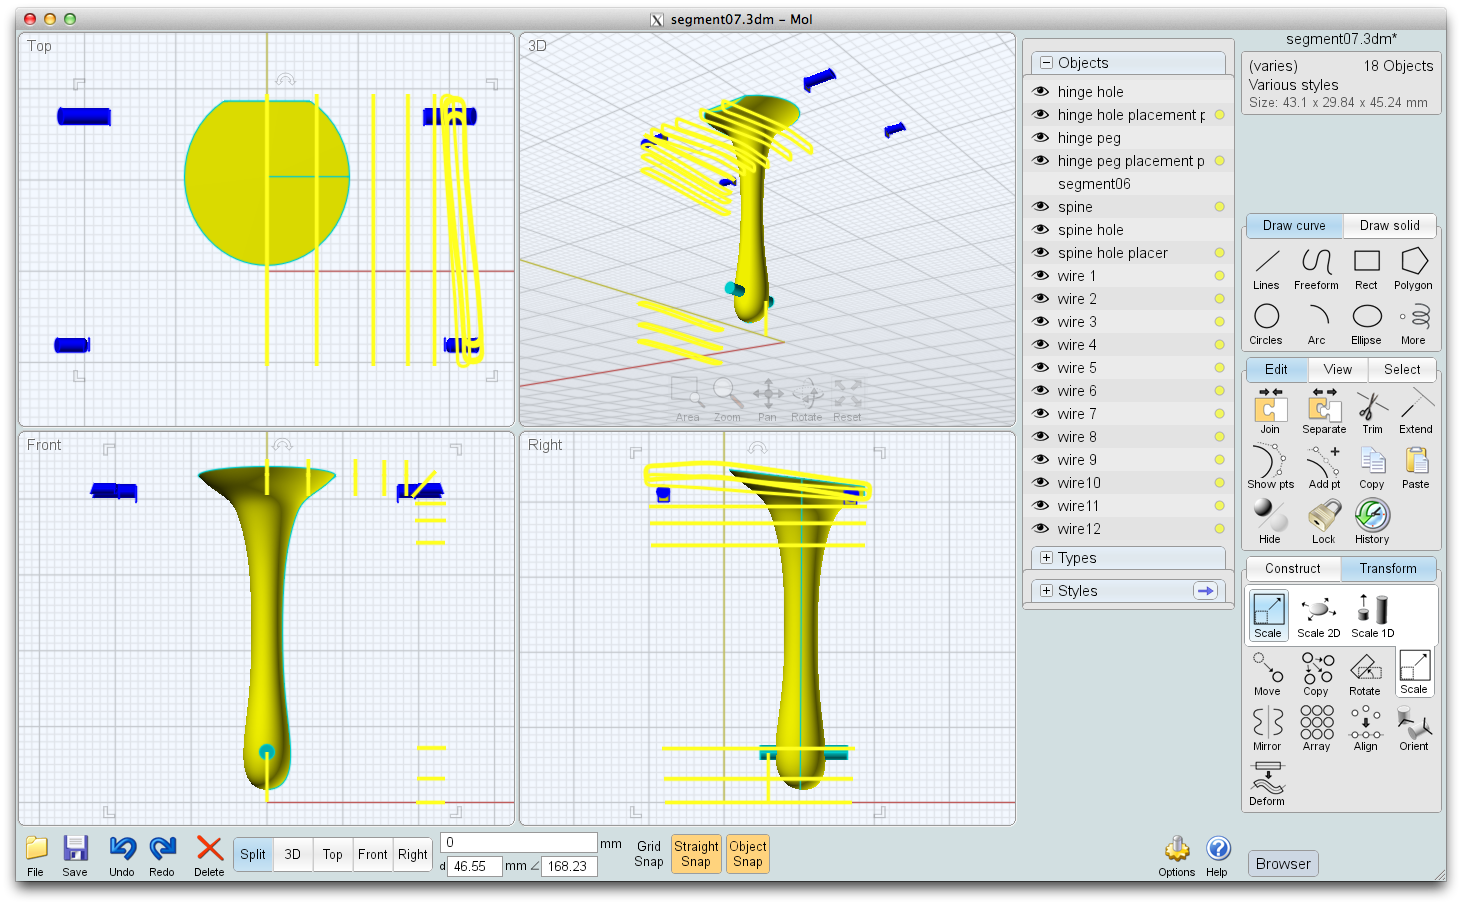The height and width of the screenshot is (905, 1462).
Task: Toggle Grid Snap
Action: tap(649, 854)
